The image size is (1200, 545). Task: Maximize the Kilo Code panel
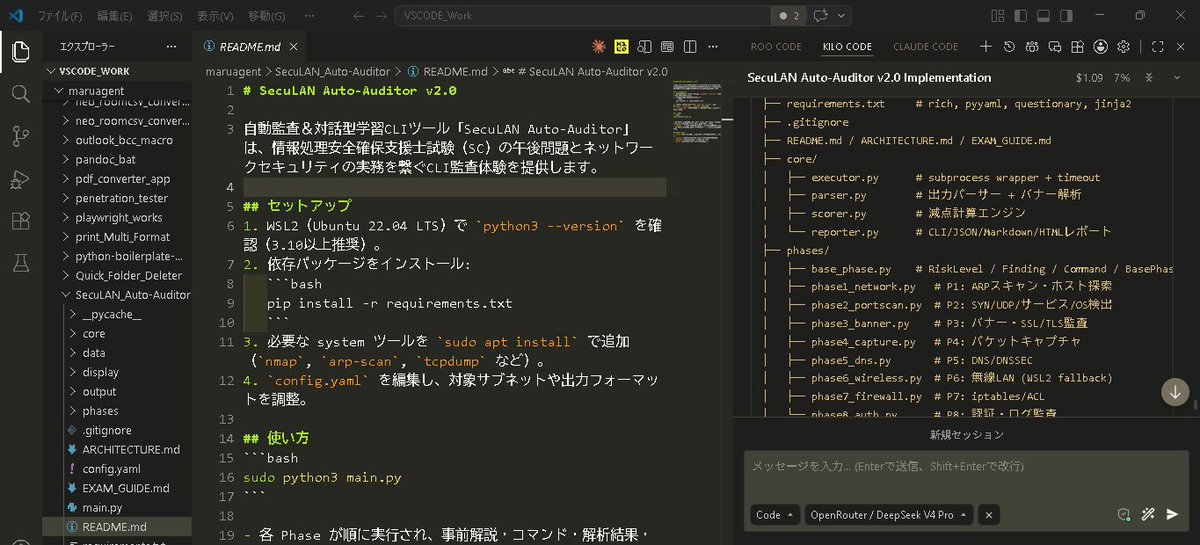click(x=1158, y=46)
